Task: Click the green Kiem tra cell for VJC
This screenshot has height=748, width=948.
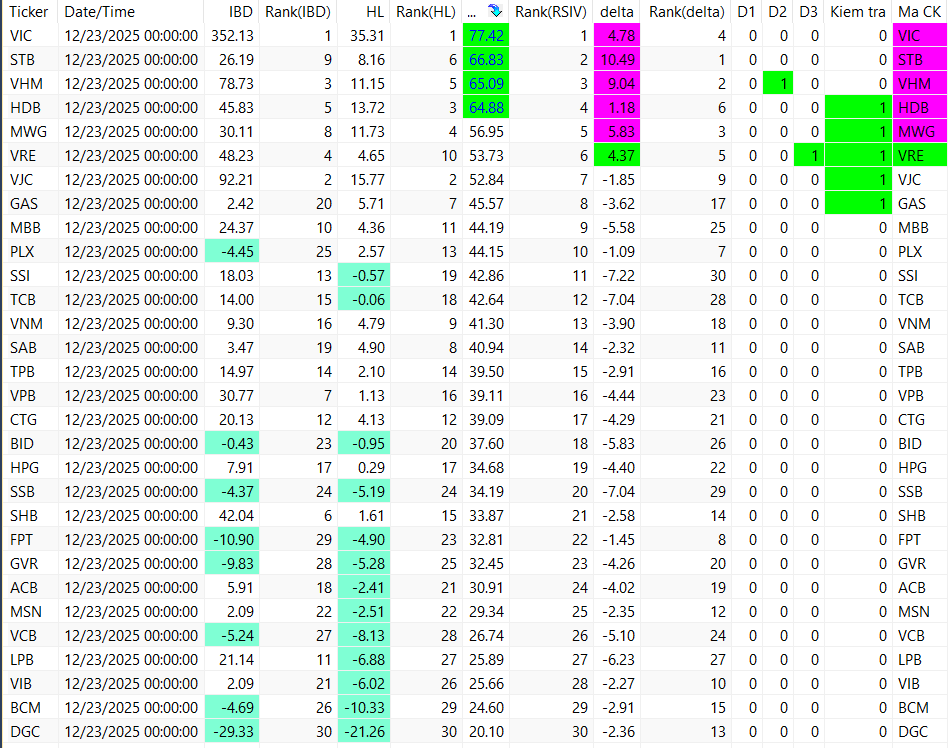Action: (858, 180)
